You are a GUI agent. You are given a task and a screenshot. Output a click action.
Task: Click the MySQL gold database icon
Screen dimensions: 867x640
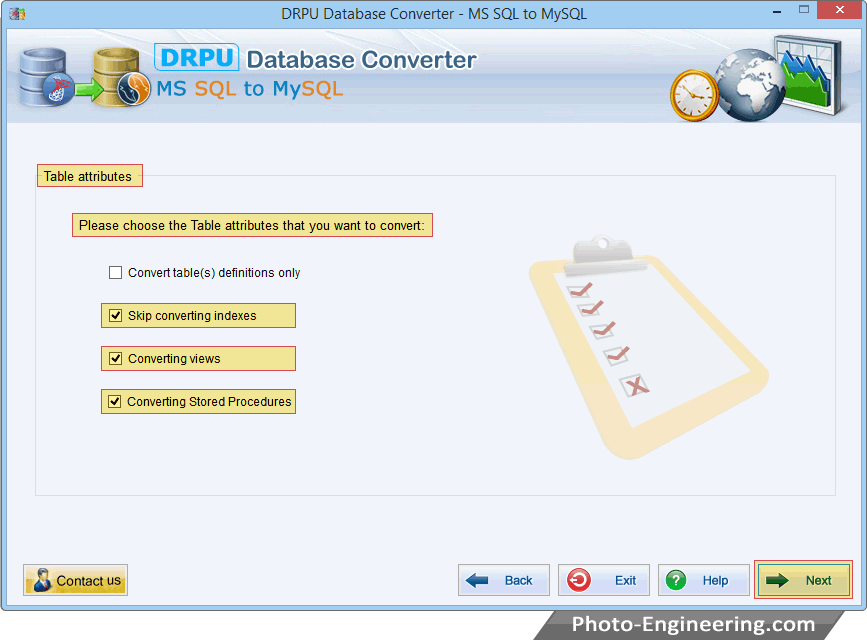(x=122, y=77)
